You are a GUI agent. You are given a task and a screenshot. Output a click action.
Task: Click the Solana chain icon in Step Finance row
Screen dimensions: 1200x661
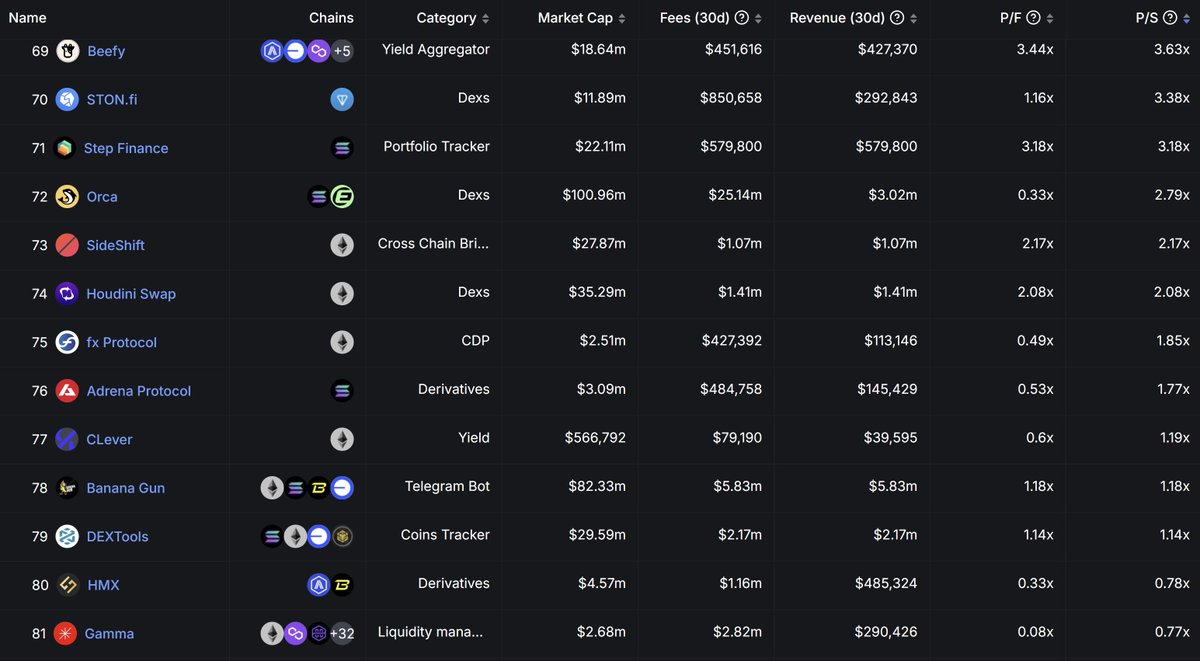click(x=342, y=148)
